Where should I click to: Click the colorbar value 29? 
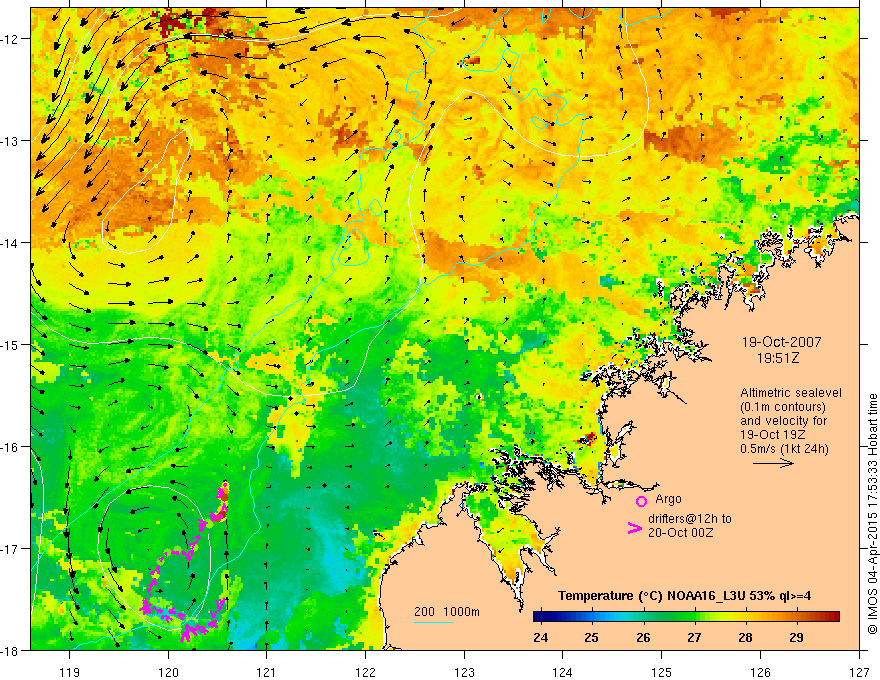tap(796, 637)
